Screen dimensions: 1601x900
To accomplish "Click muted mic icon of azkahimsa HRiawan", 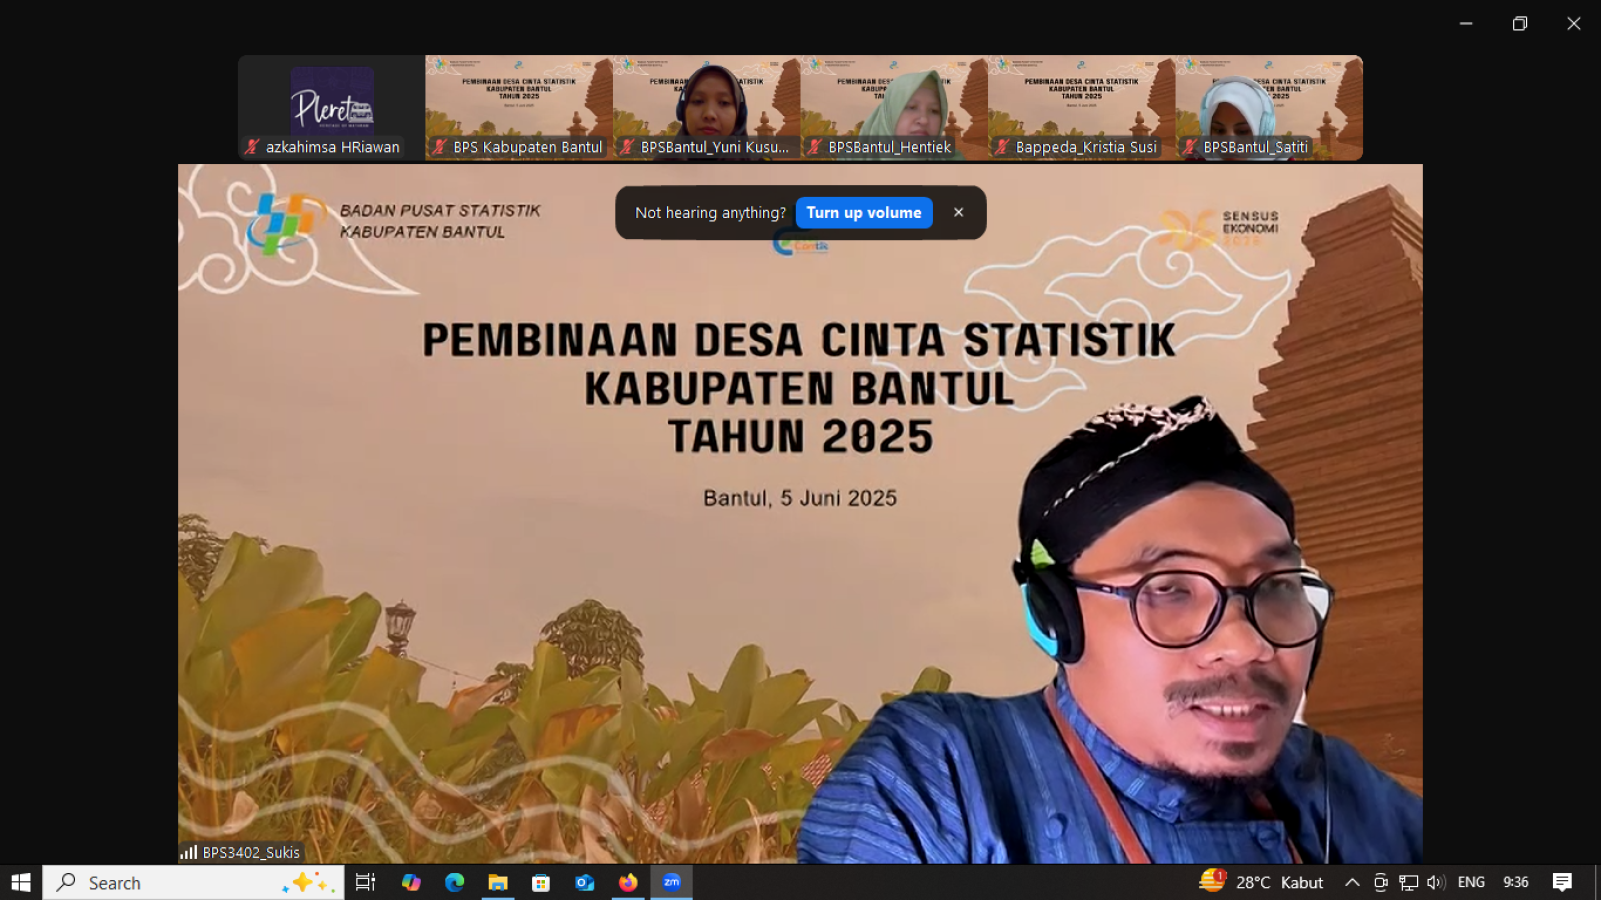I will pyautogui.click(x=252, y=147).
